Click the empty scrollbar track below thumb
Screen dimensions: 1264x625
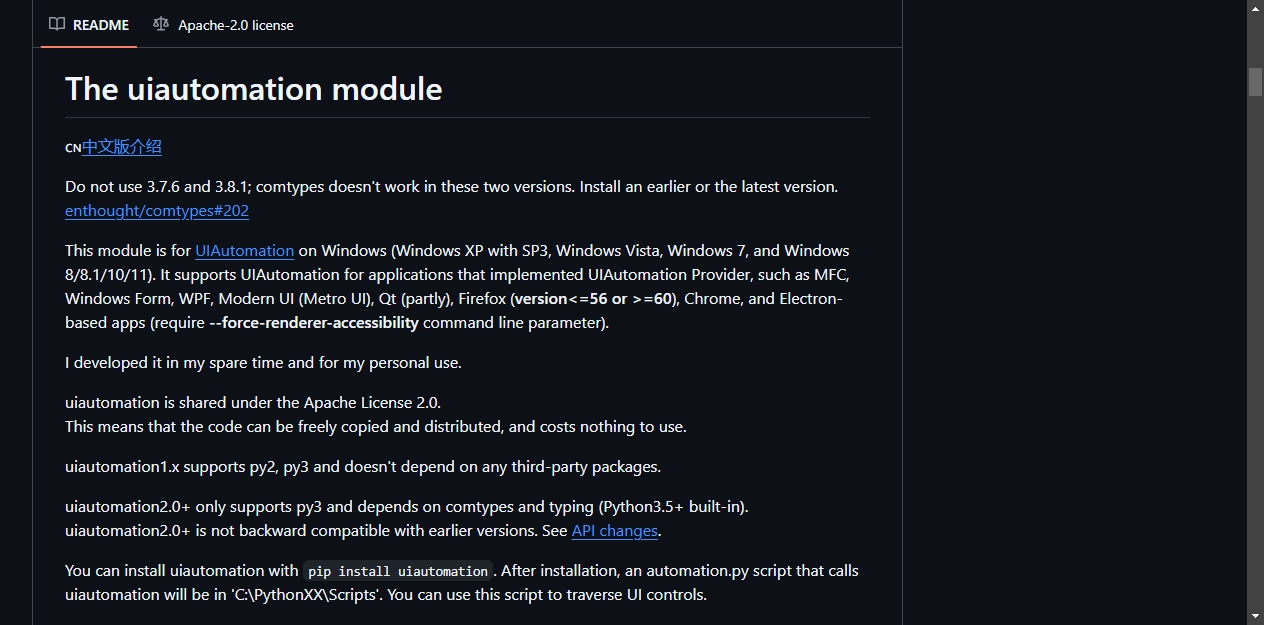pyautogui.click(x=1255, y=350)
